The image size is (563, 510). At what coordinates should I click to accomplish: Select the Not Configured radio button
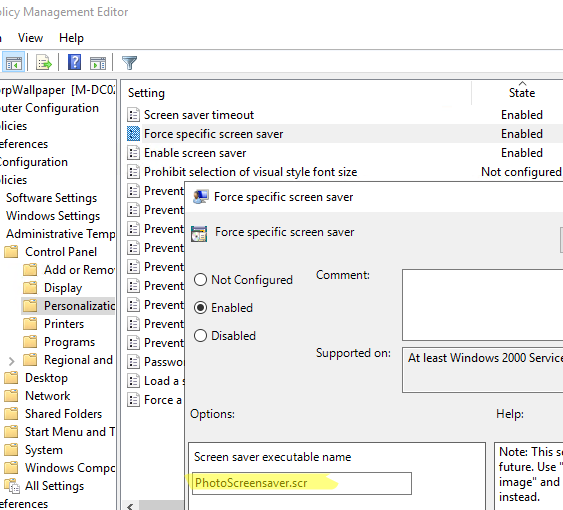200,279
